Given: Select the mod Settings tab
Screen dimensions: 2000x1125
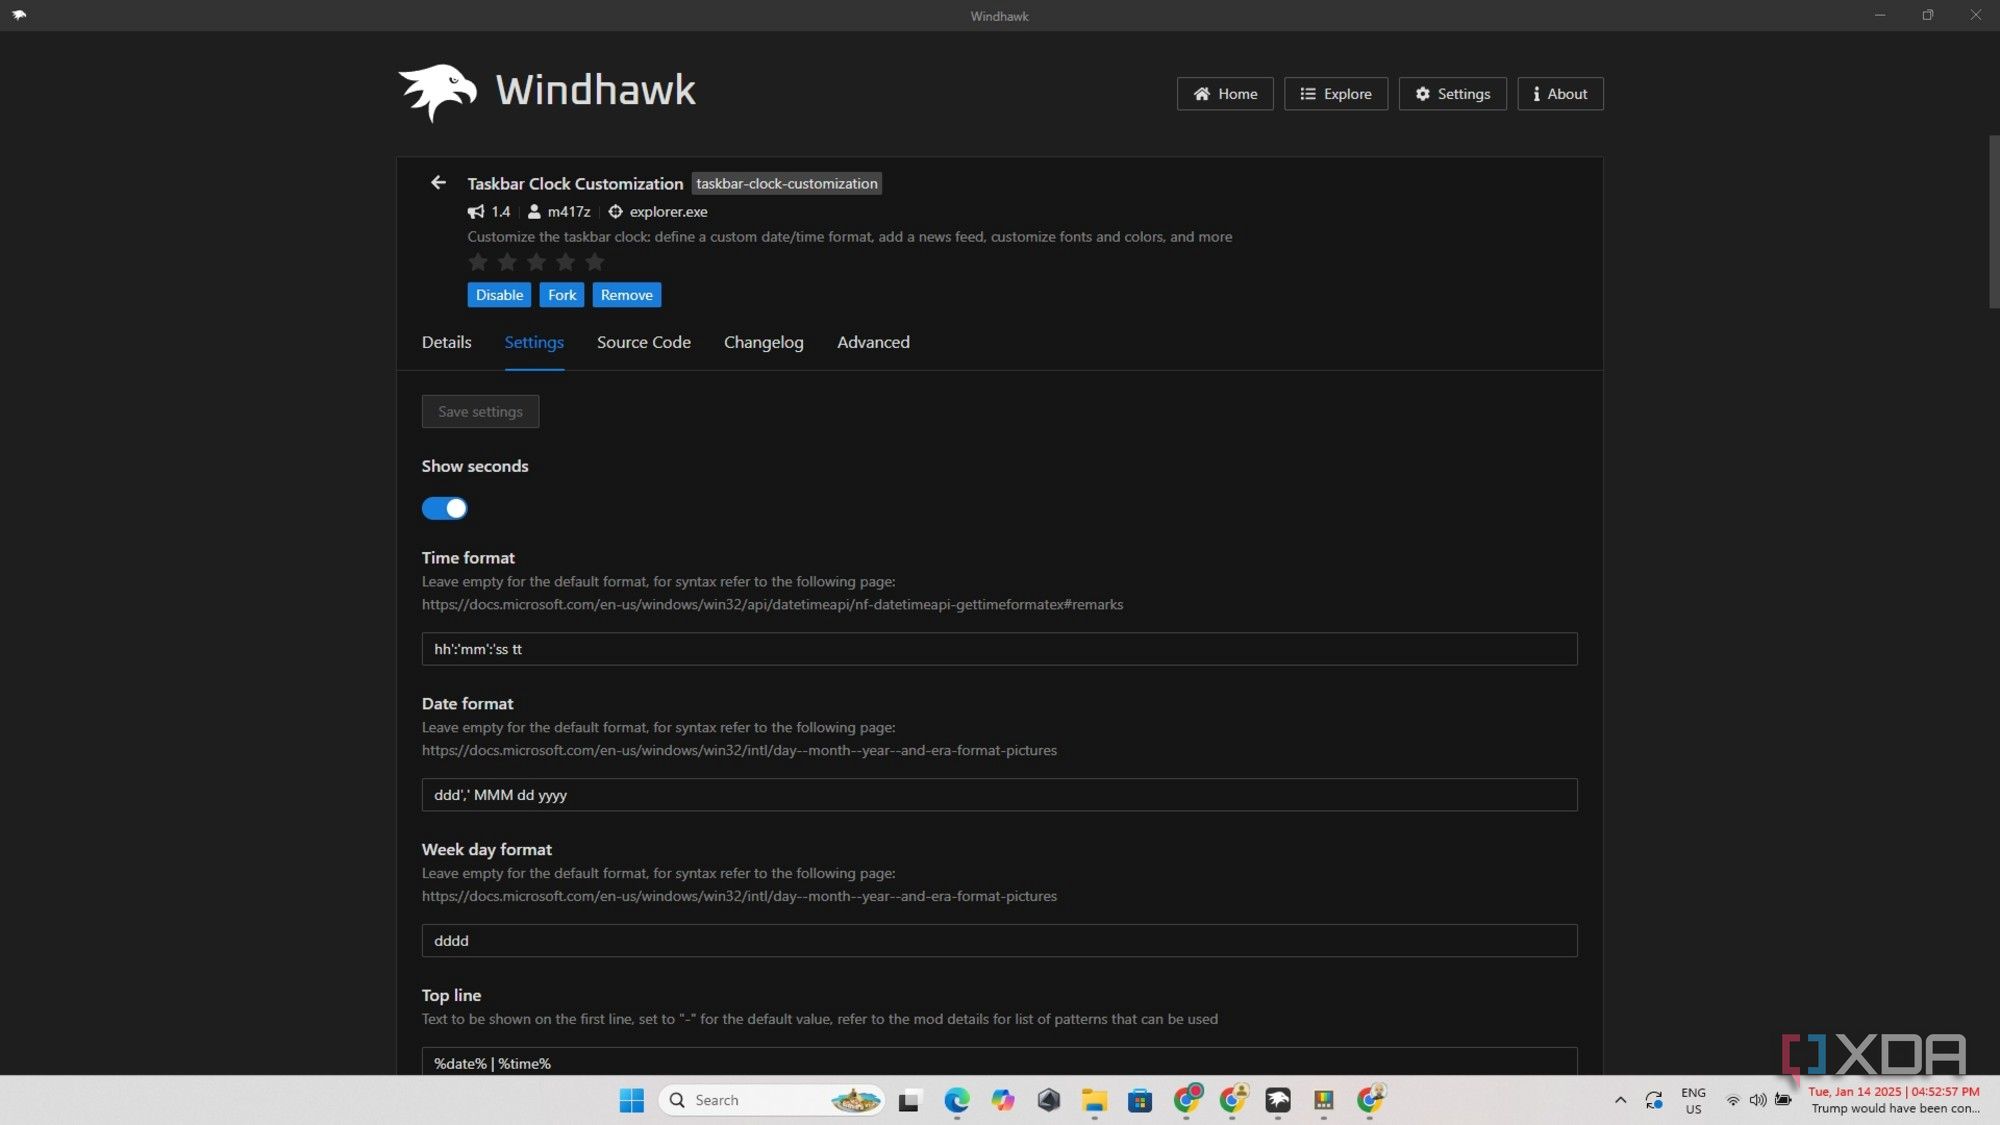Looking at the screenshot, I should [534, 342].
